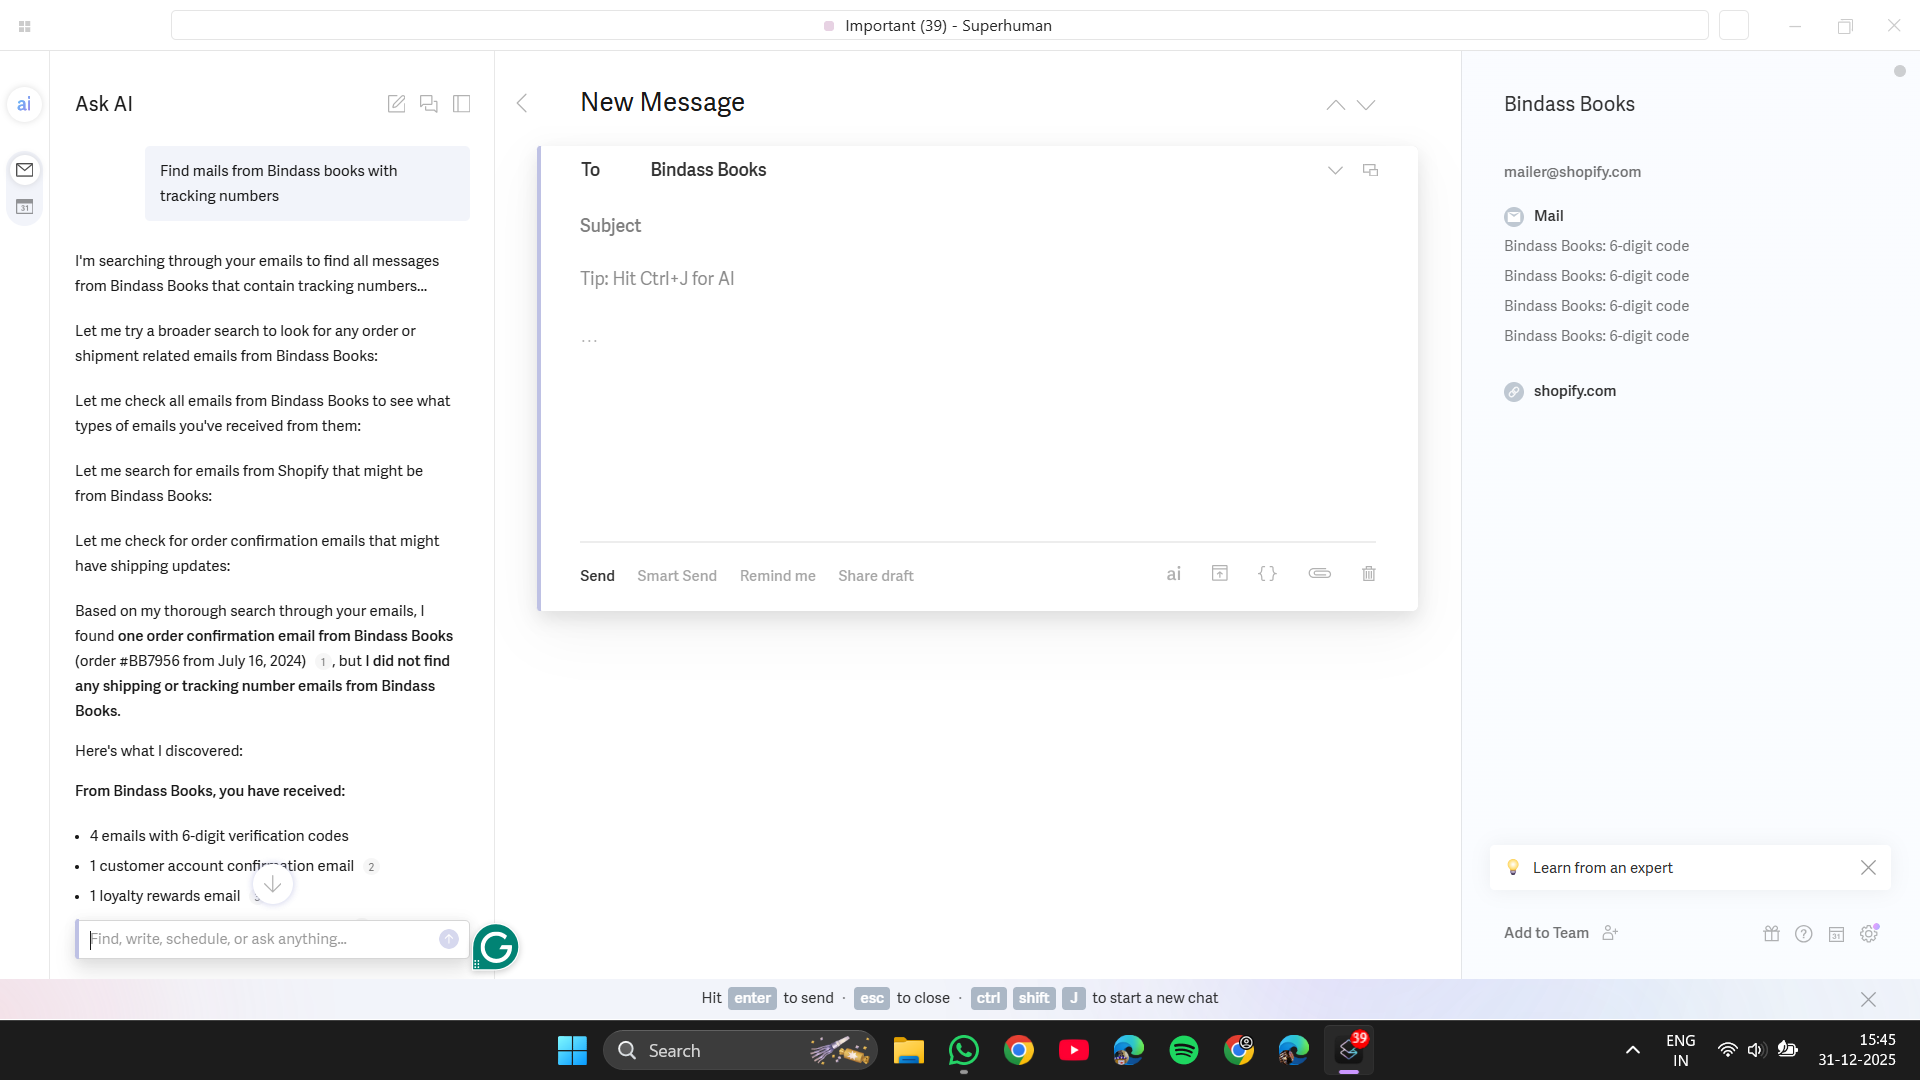1920x1080 pixels.
Task: Start new AI chat with pencil icon
Action: [x=396, y=104]
